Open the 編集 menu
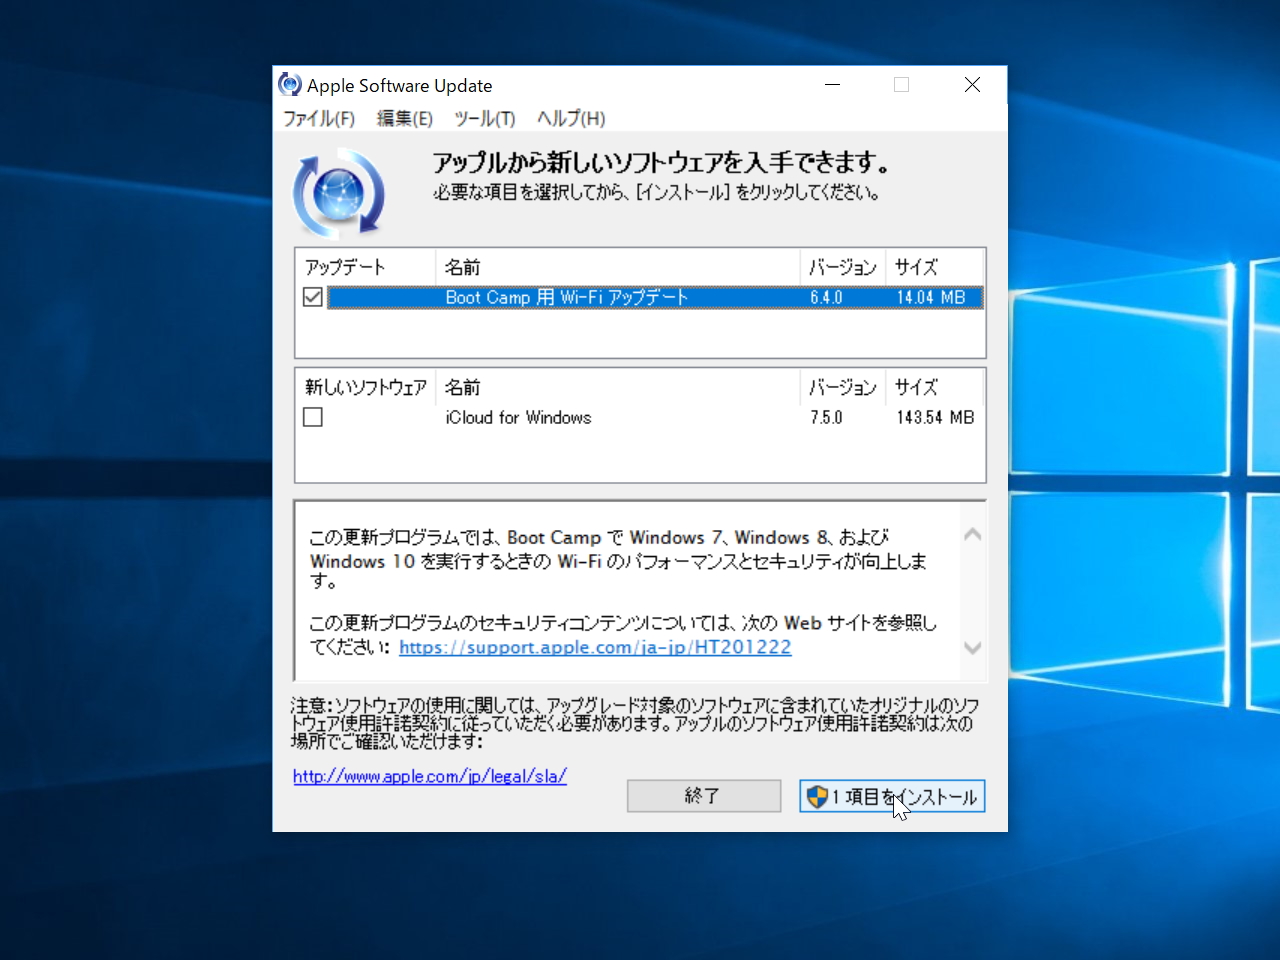The image size is (1280, 960). 403,118
